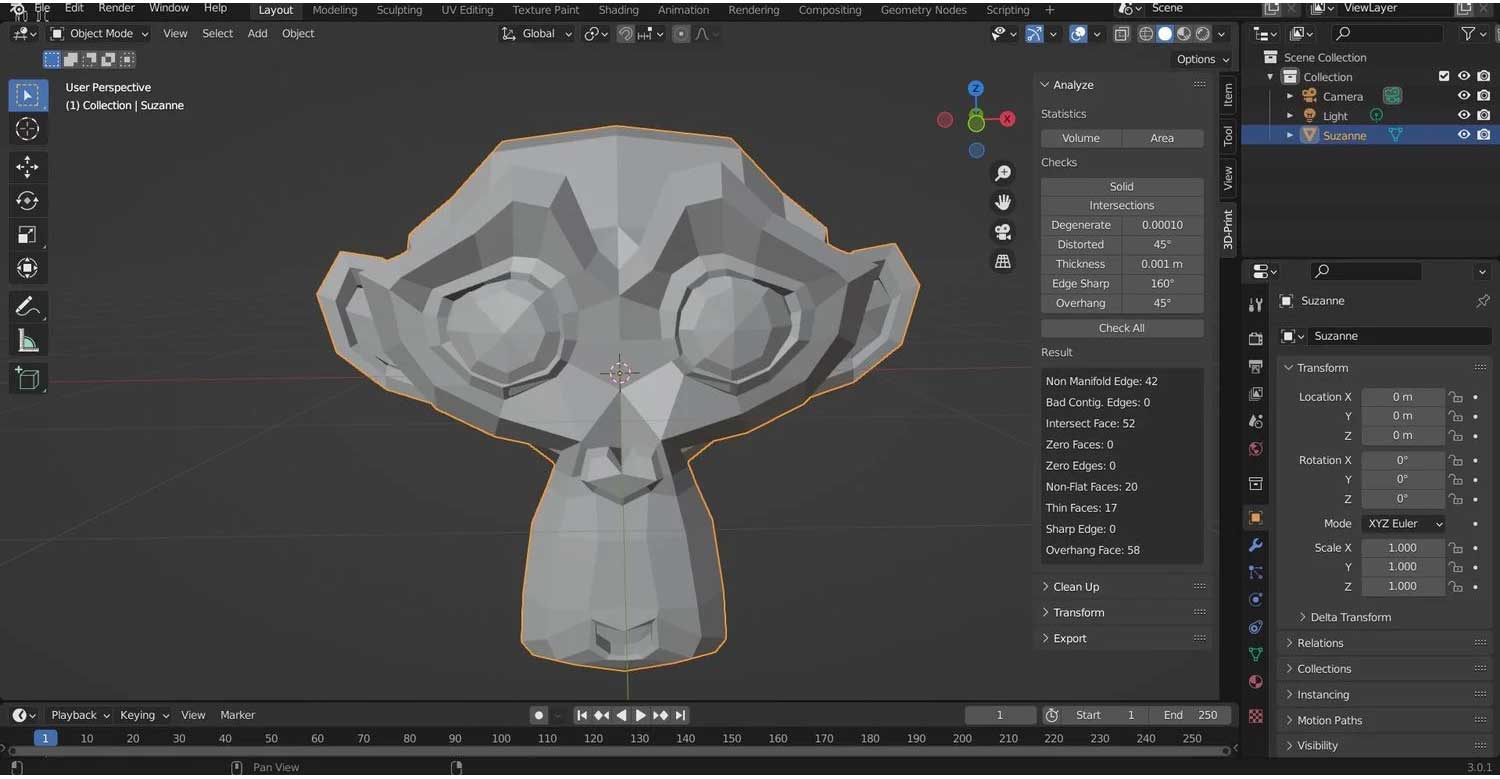The image size is (1500, 779).
Task: Select the zoom magnifier icon in the viewport
Action: tap(1003, 172)
